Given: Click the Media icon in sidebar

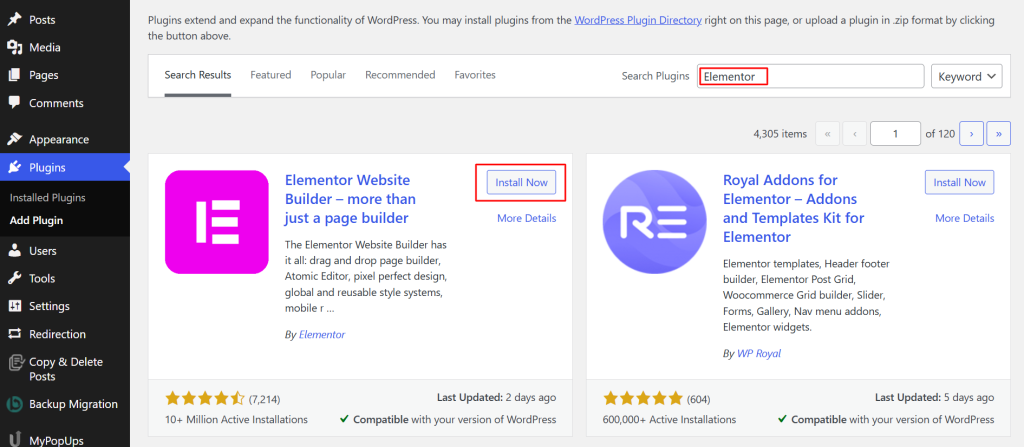Looking at the screenshot, I should [x=14, y=47].
